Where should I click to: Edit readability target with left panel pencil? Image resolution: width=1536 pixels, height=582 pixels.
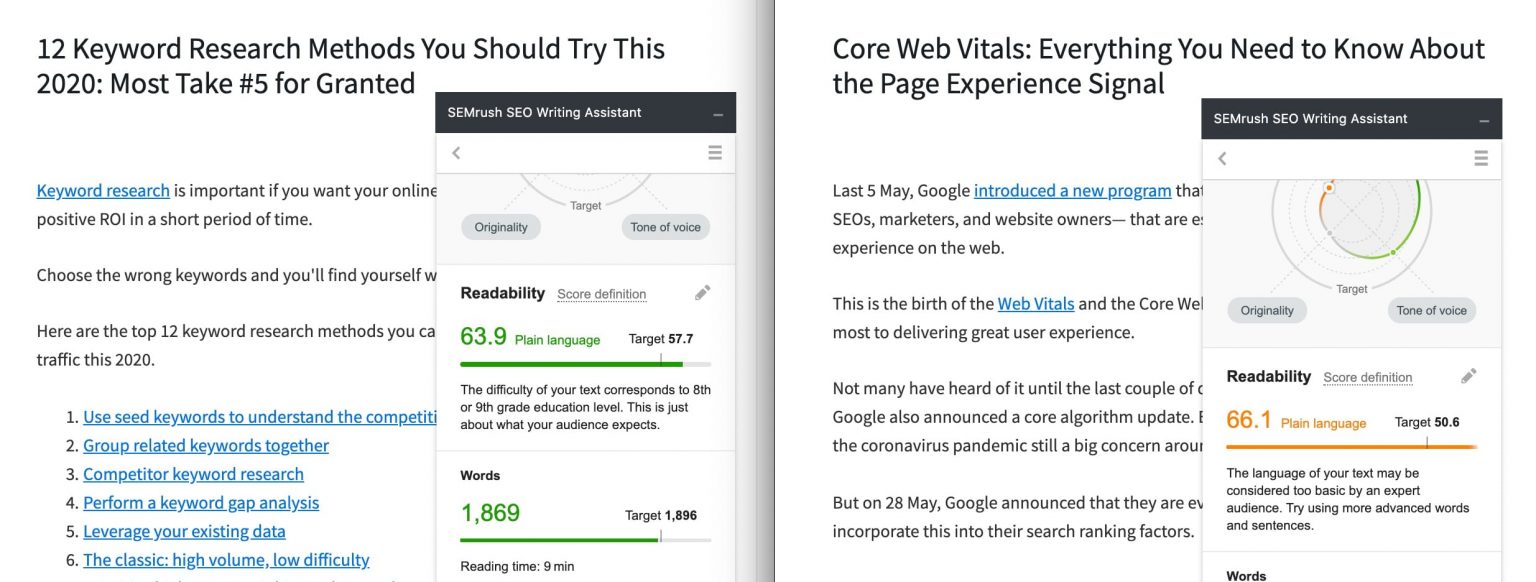703,293
